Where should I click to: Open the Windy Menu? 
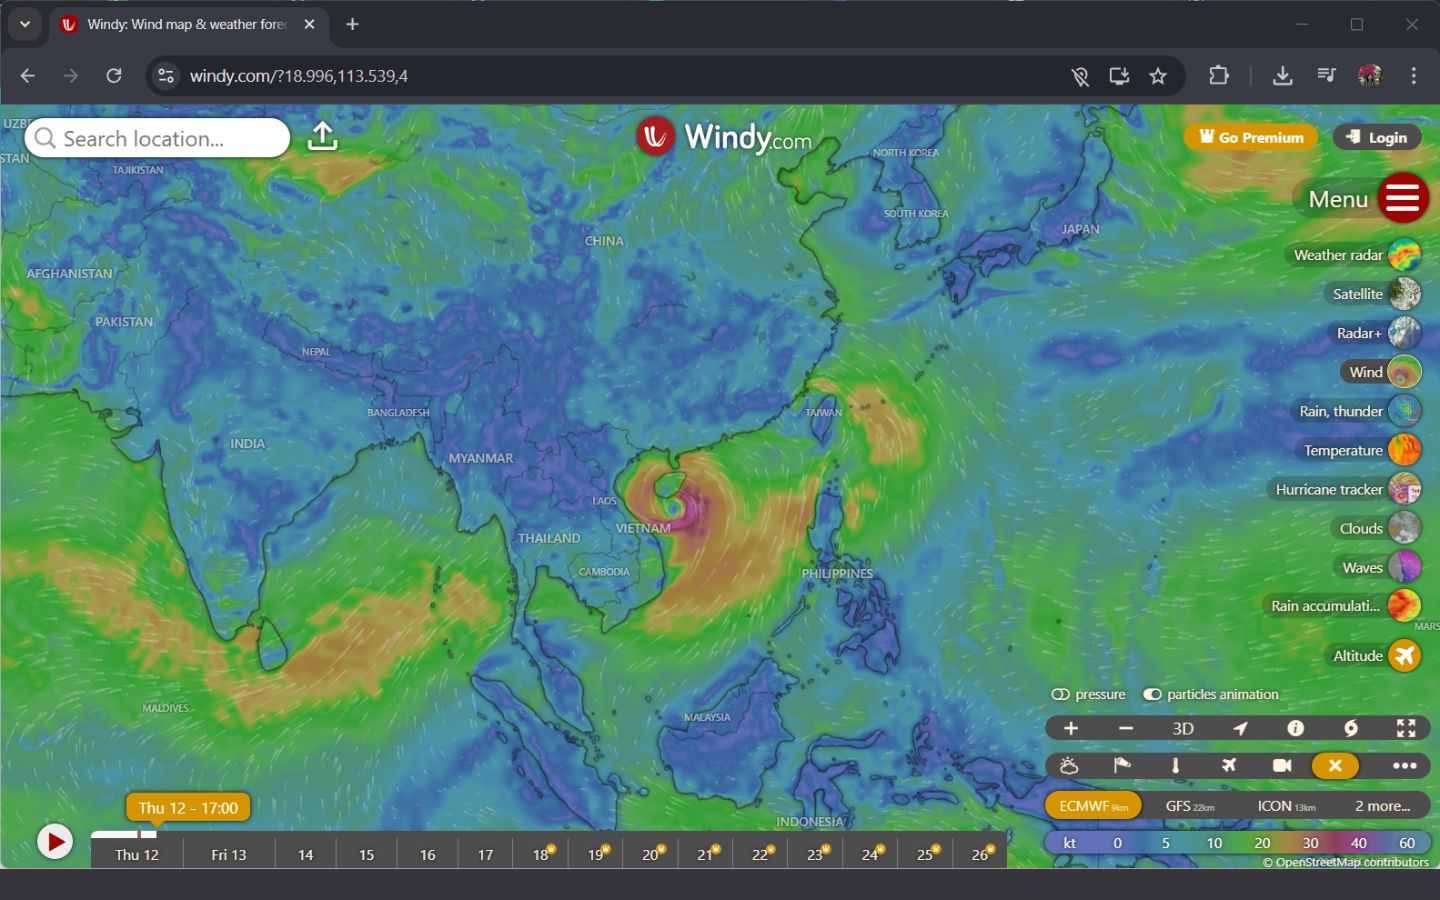tap(1403, 198)
